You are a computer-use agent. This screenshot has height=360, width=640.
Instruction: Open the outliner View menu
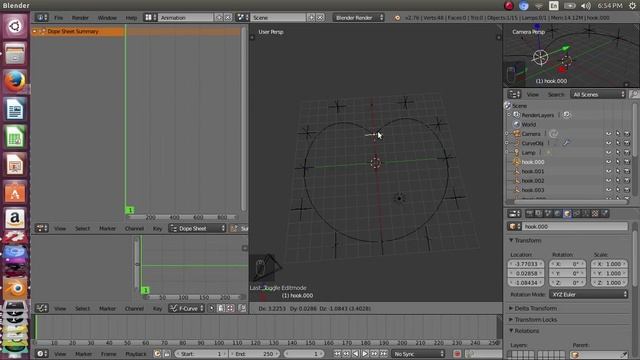[533, 95]
